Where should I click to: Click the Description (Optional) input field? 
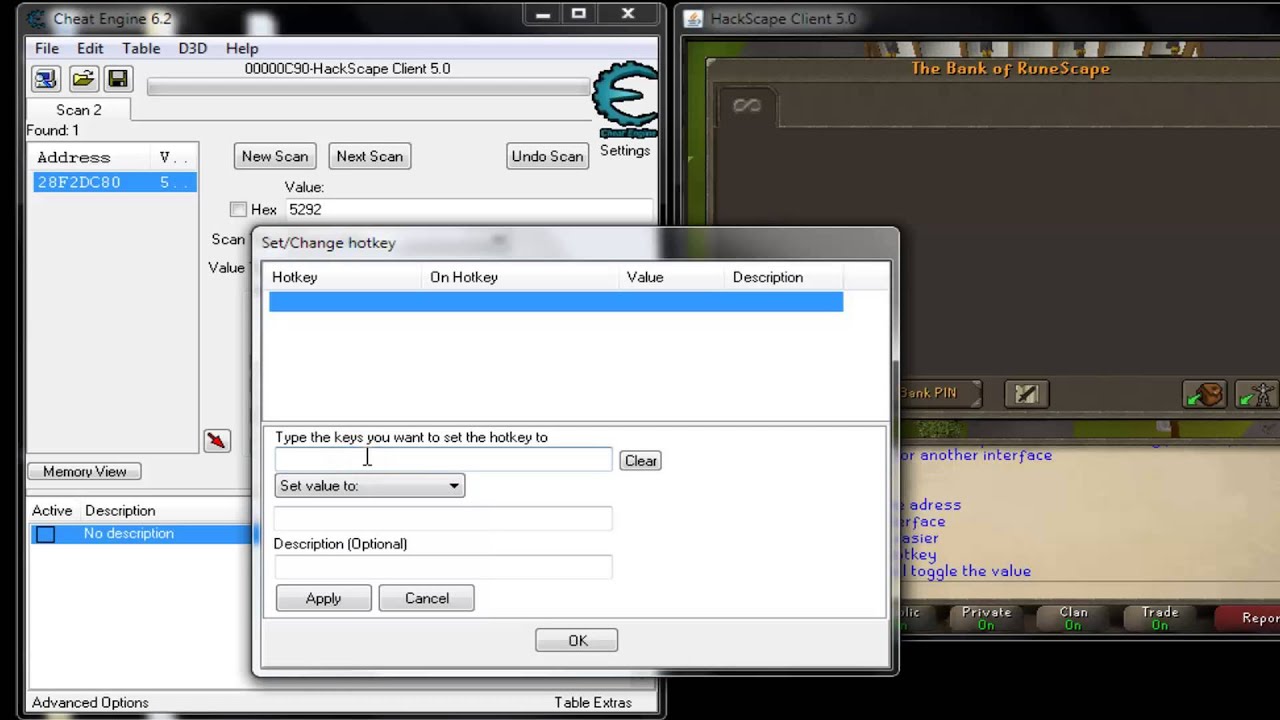click(x=443, y=567)
